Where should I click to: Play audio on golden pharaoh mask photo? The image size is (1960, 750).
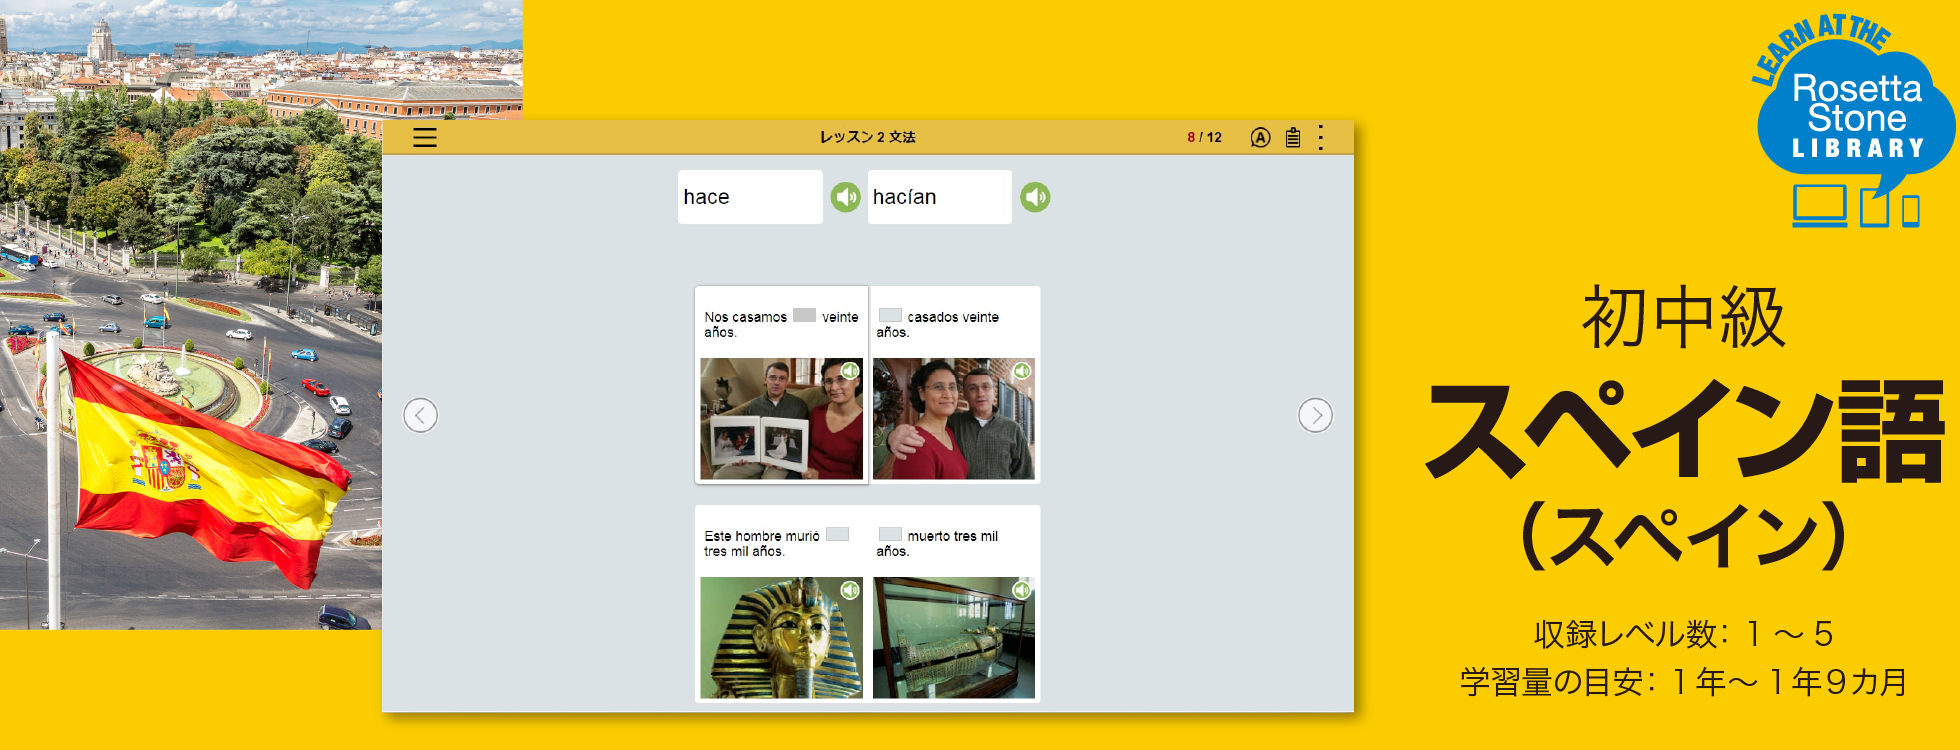[x=850, y=591]
